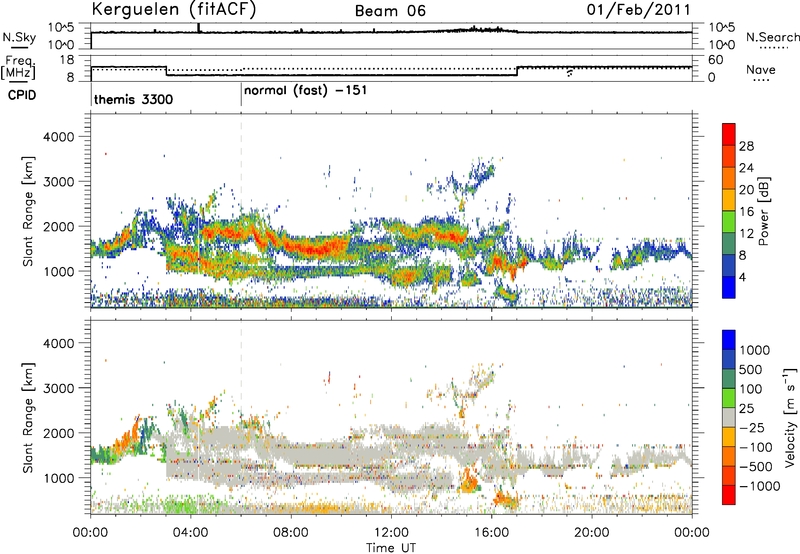
Task: Pick the red top segment of Power colorbar
Action: click(729, 135)
